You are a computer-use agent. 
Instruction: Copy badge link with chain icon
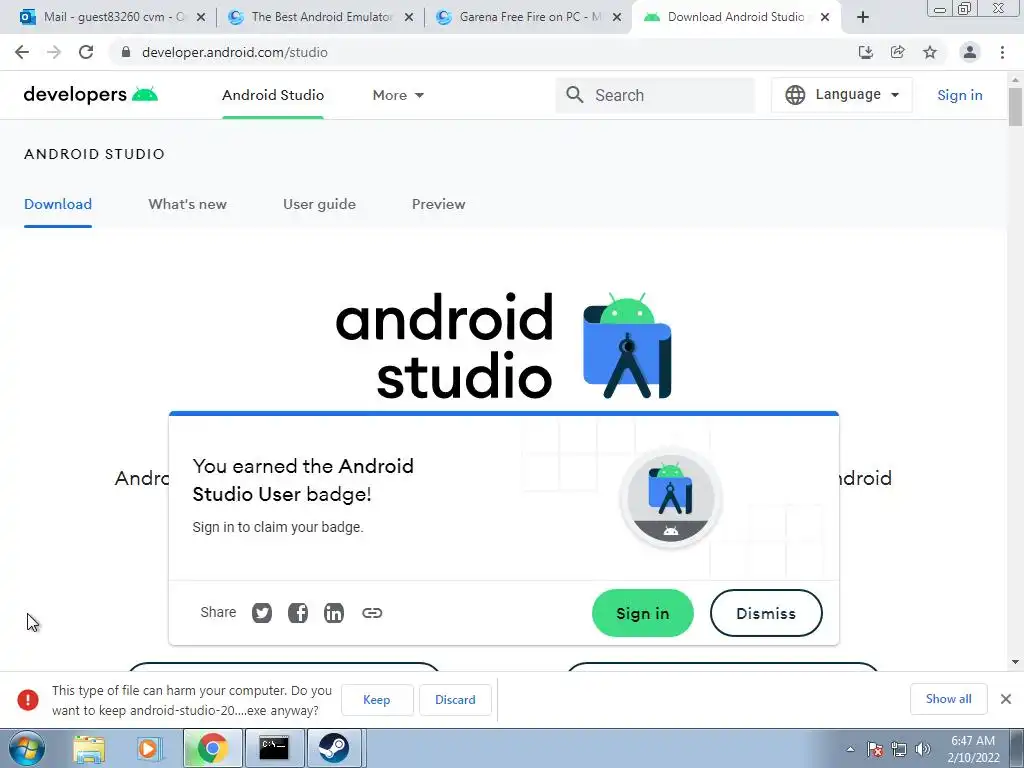click(x=372, y=613)
